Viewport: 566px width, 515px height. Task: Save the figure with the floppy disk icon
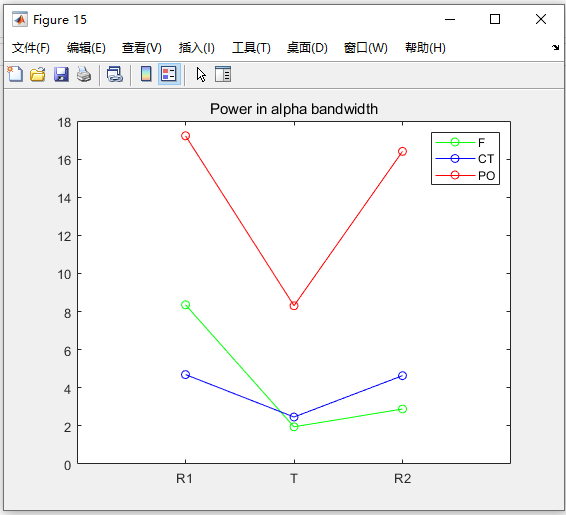[x=61, y=74]
